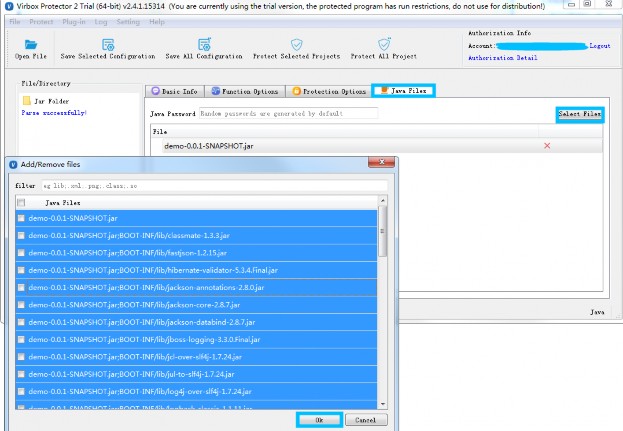Click the file list scroll up arrow

pyautogui.click(x=383, y=201)
